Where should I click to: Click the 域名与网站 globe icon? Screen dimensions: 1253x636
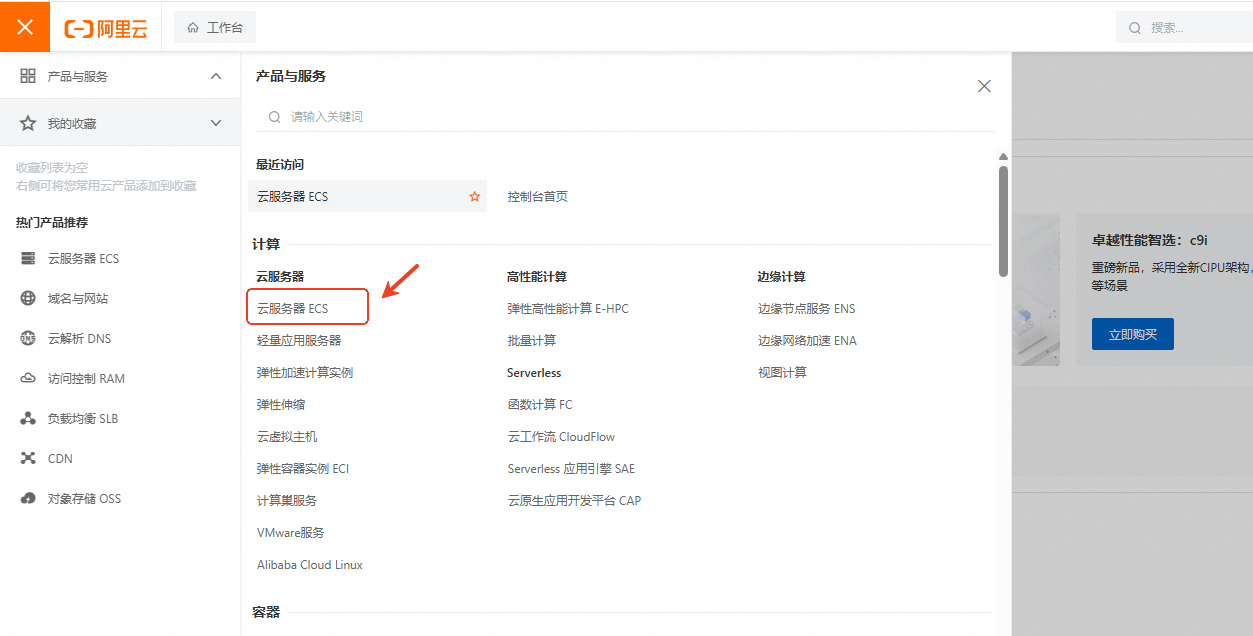pos(28,298)
